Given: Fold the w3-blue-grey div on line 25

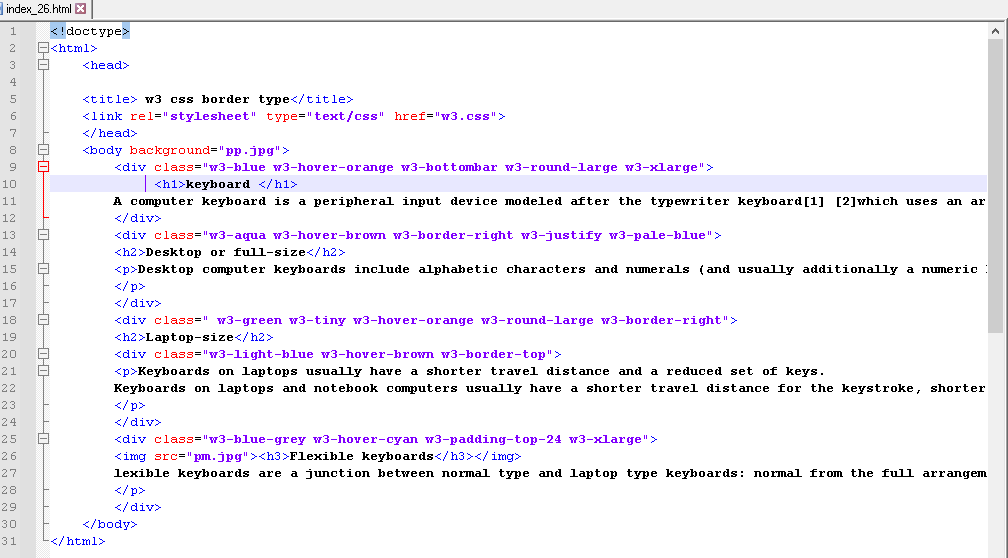Looking at the screenshot, I should pos(43,439).
